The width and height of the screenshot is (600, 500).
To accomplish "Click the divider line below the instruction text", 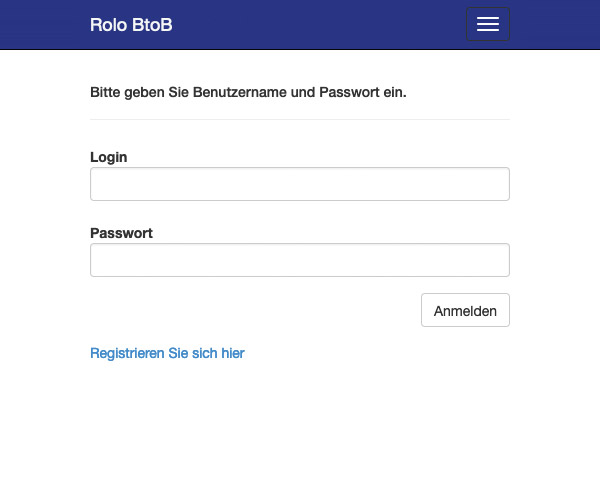I will coord(300,119).
